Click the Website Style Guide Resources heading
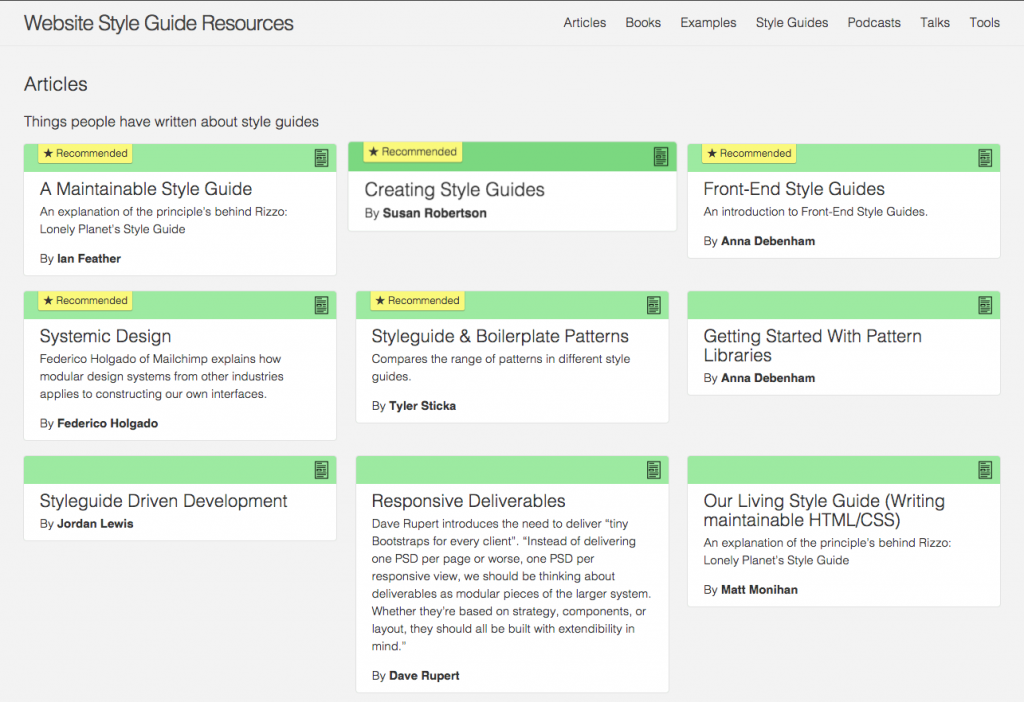The image size is (1024, 702). 159,21
